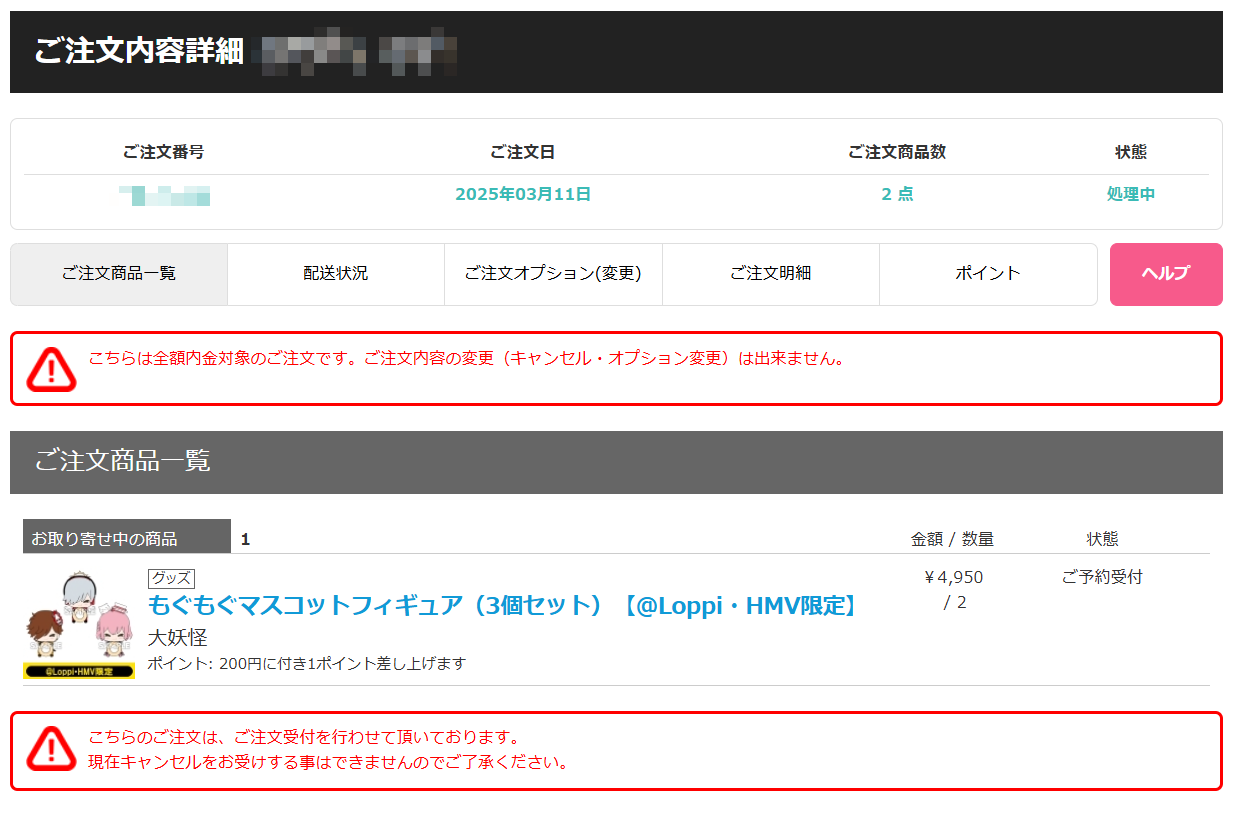Viewport: 1247px width, 815px height.
Task: Select the ご注文明細 tab
Action: (771, 274)
